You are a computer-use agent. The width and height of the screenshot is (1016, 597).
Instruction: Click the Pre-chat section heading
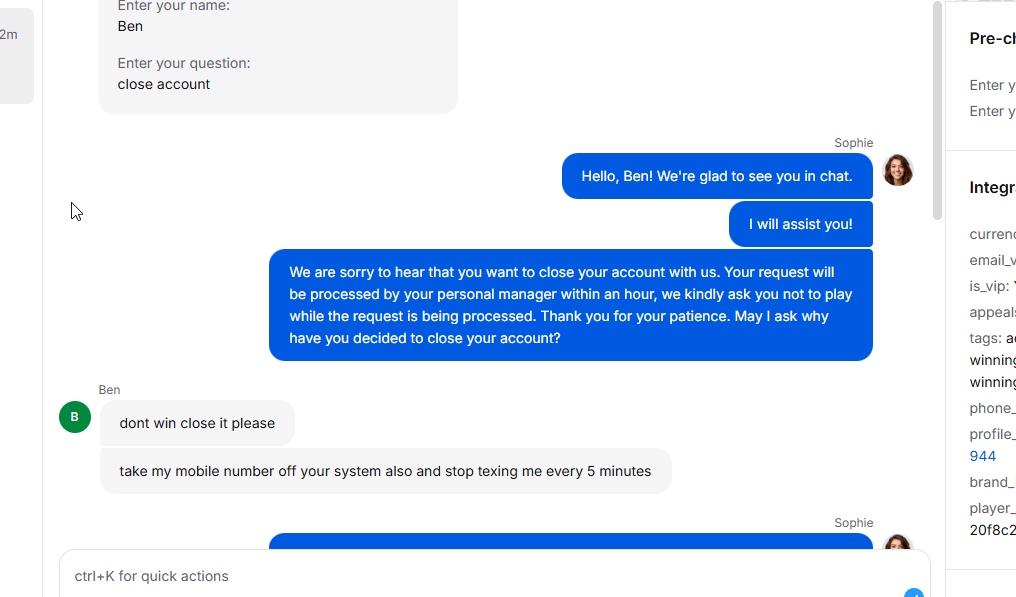[992, 38]
